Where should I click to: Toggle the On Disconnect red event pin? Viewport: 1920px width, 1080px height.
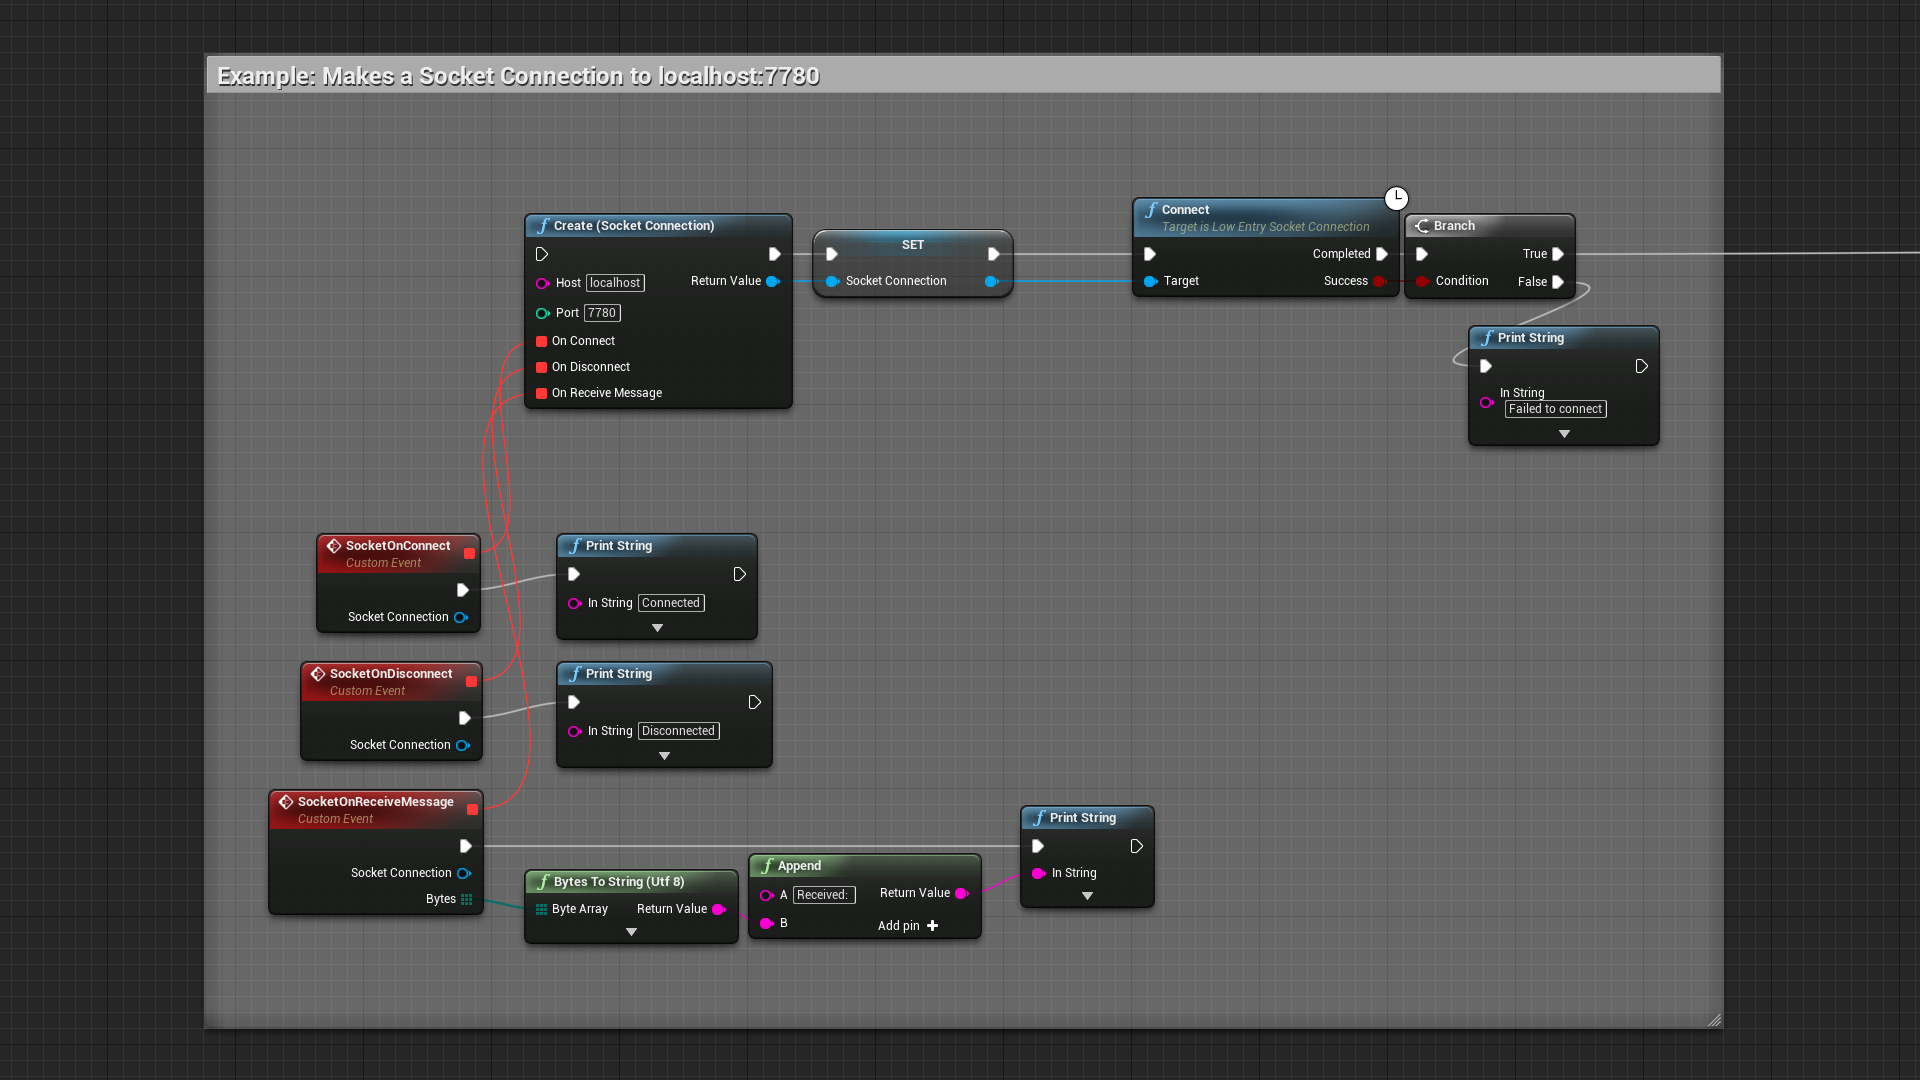point(541,367)
